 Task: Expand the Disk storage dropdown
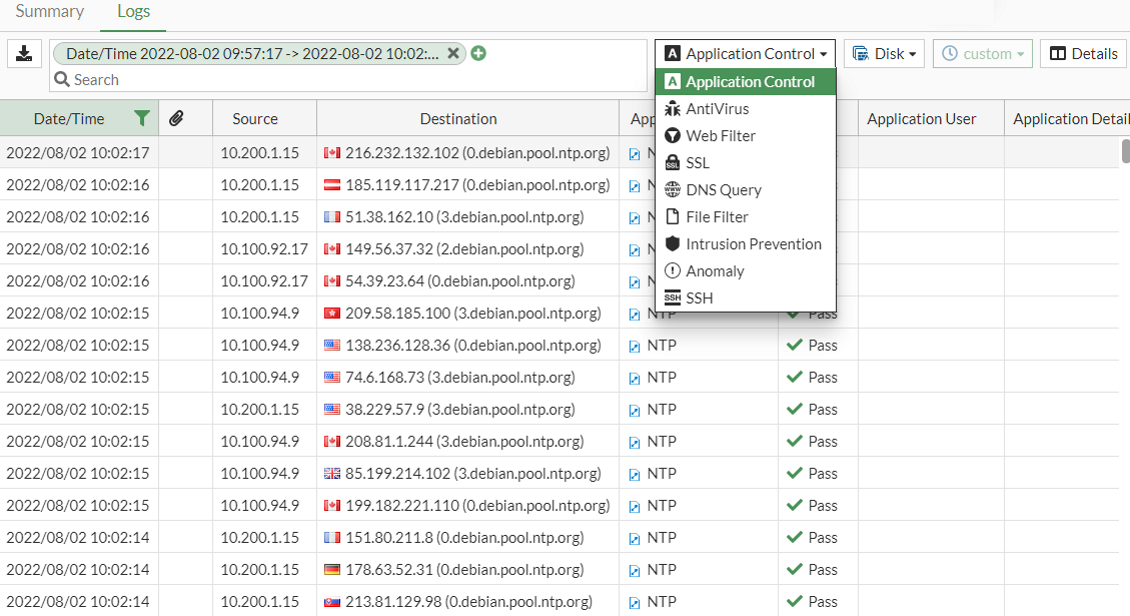pos(884,53)
